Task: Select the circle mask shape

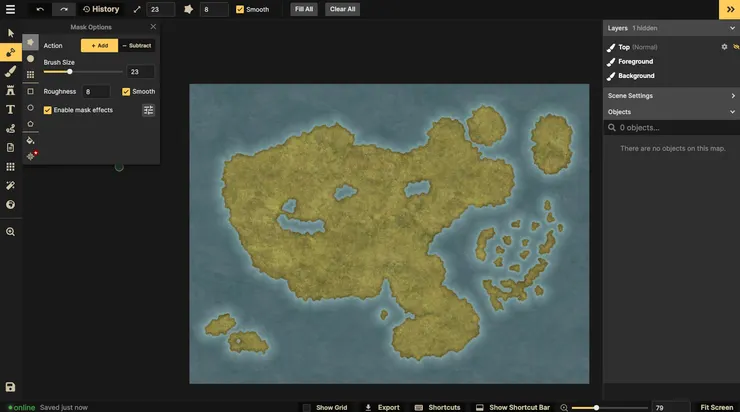Action: click(x=30, y=108)
